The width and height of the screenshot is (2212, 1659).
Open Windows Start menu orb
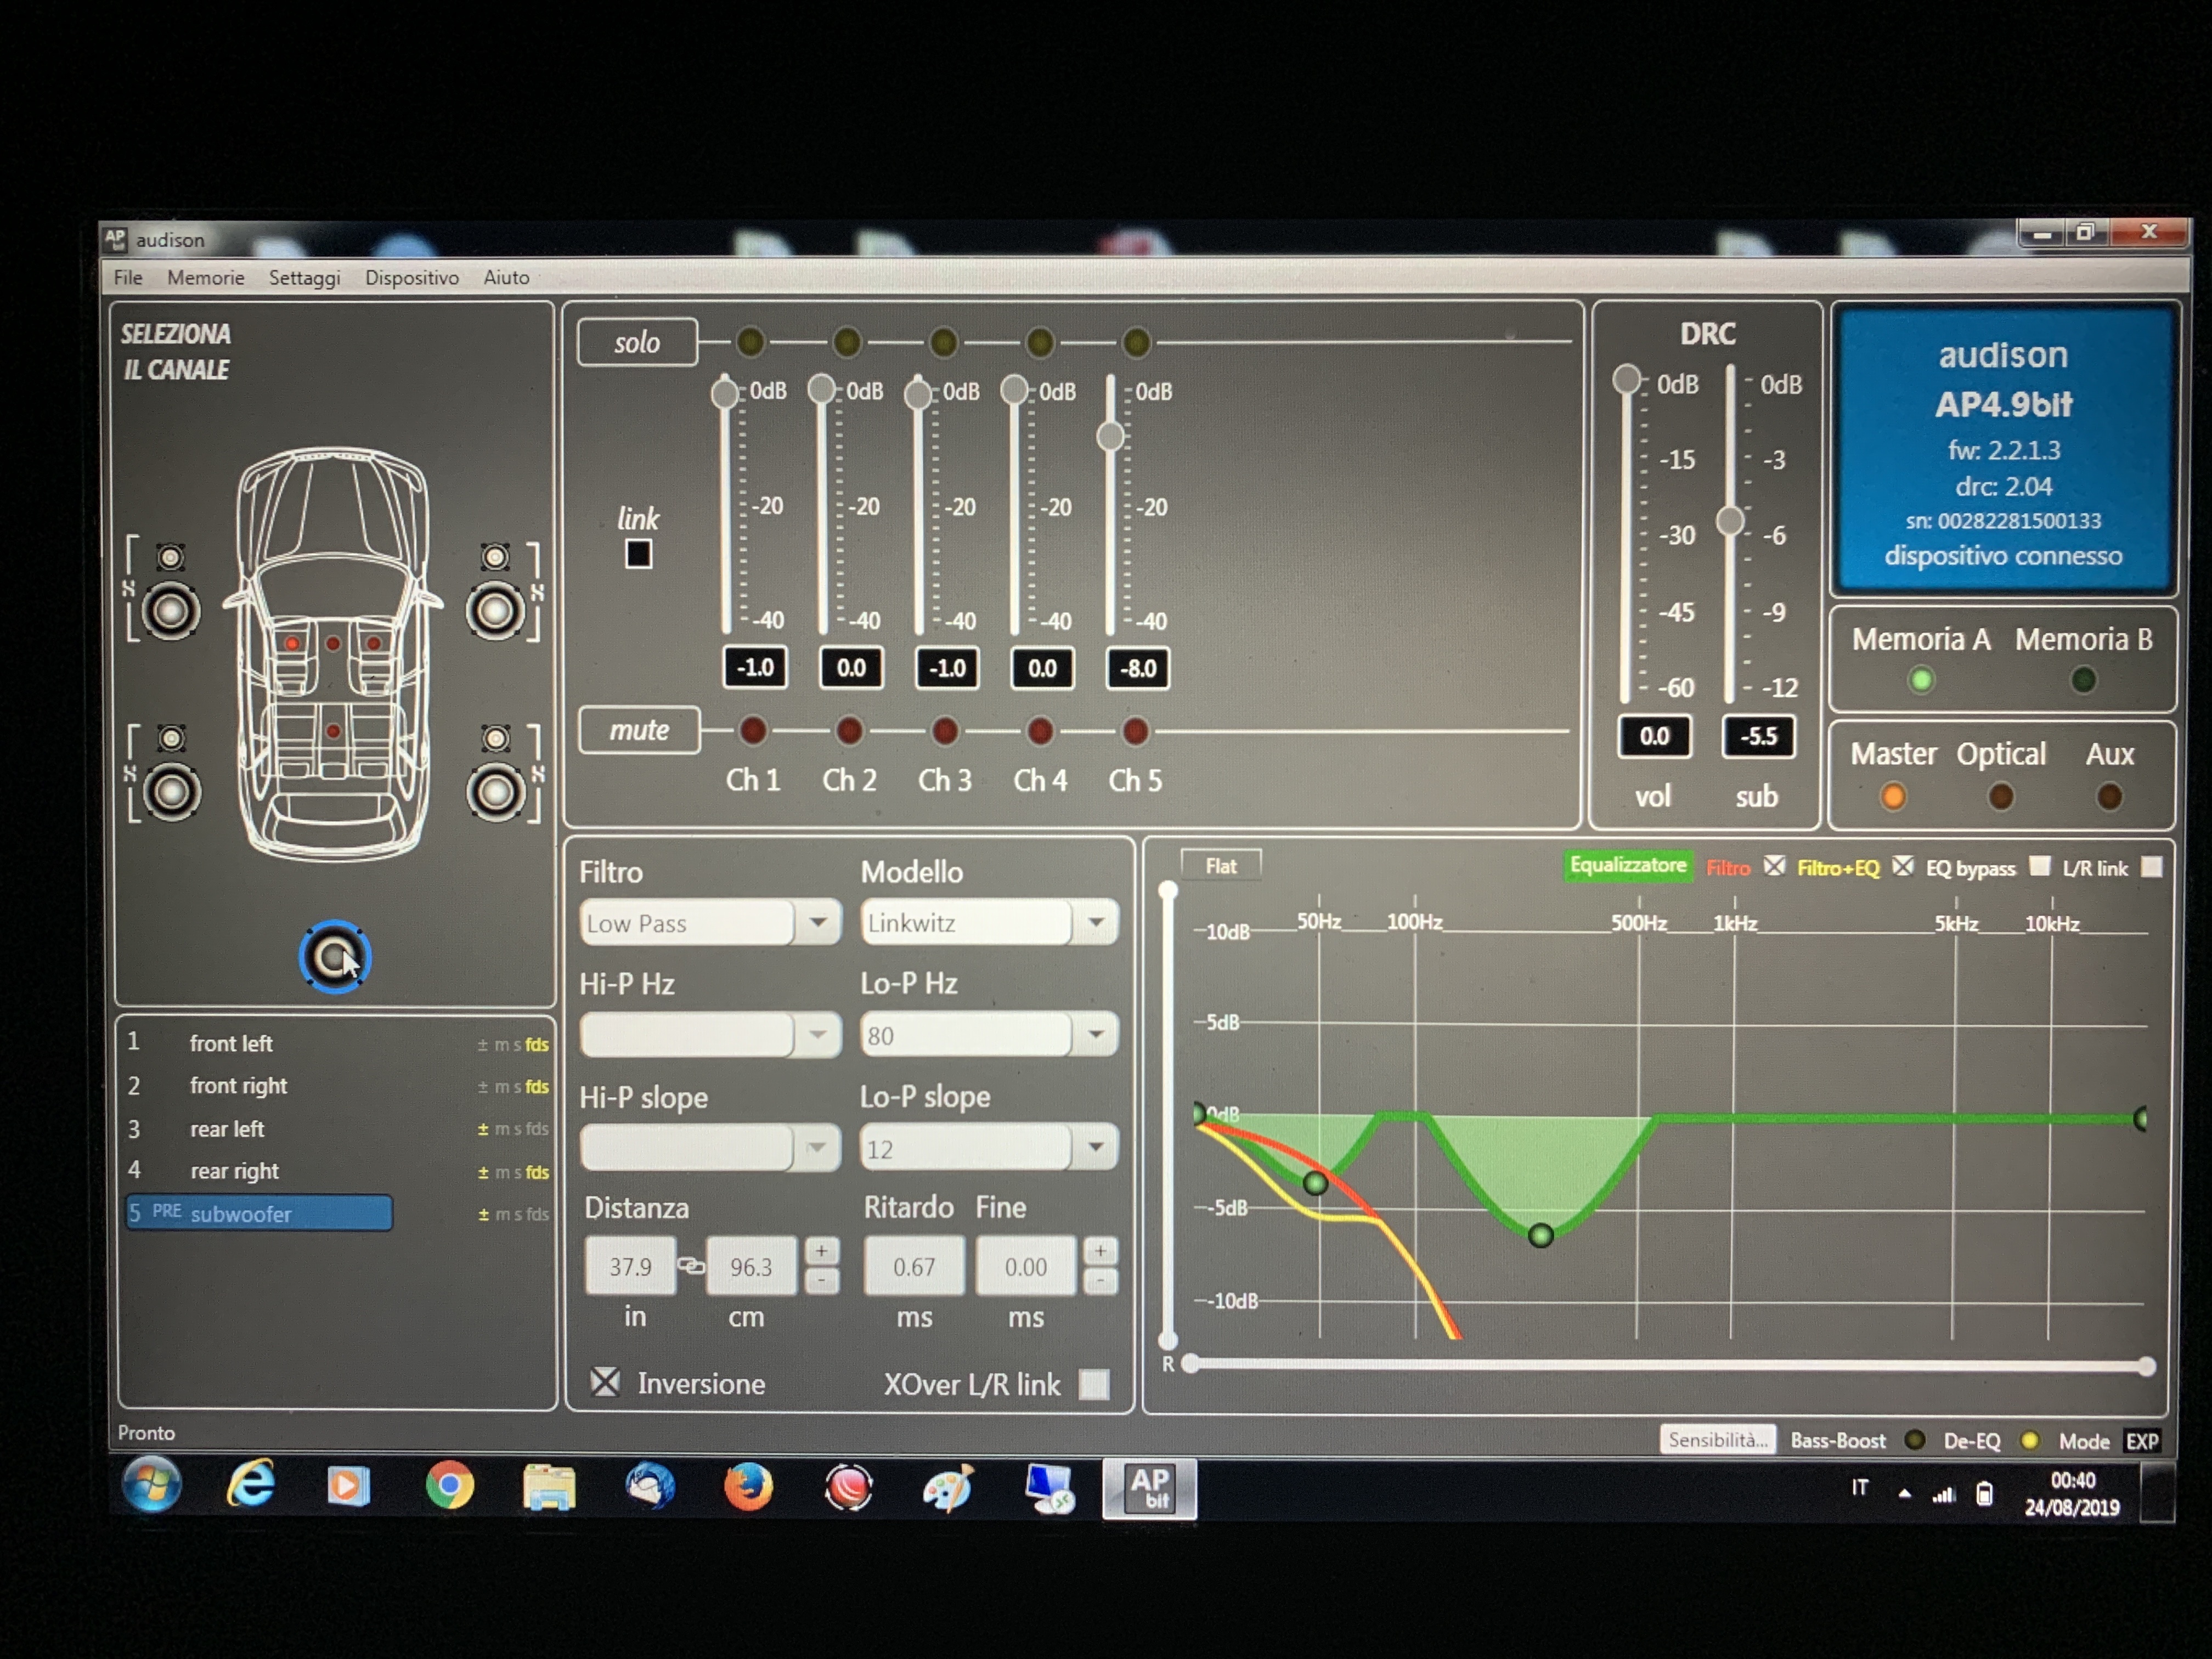point(151,1484)
